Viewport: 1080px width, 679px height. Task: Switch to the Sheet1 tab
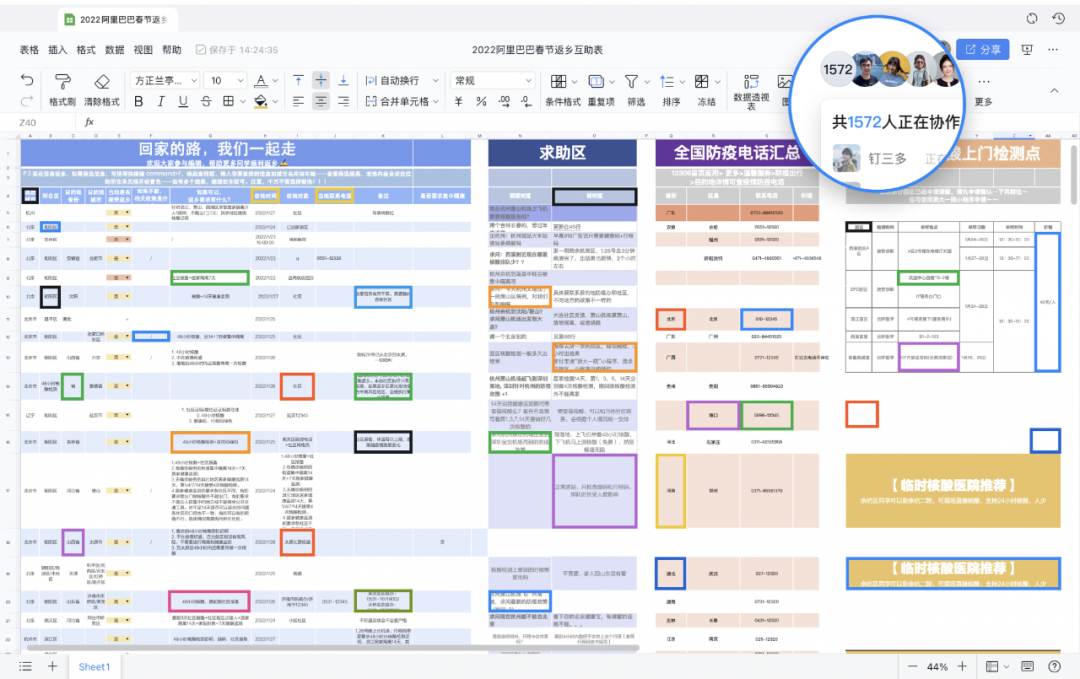(94, 666)
